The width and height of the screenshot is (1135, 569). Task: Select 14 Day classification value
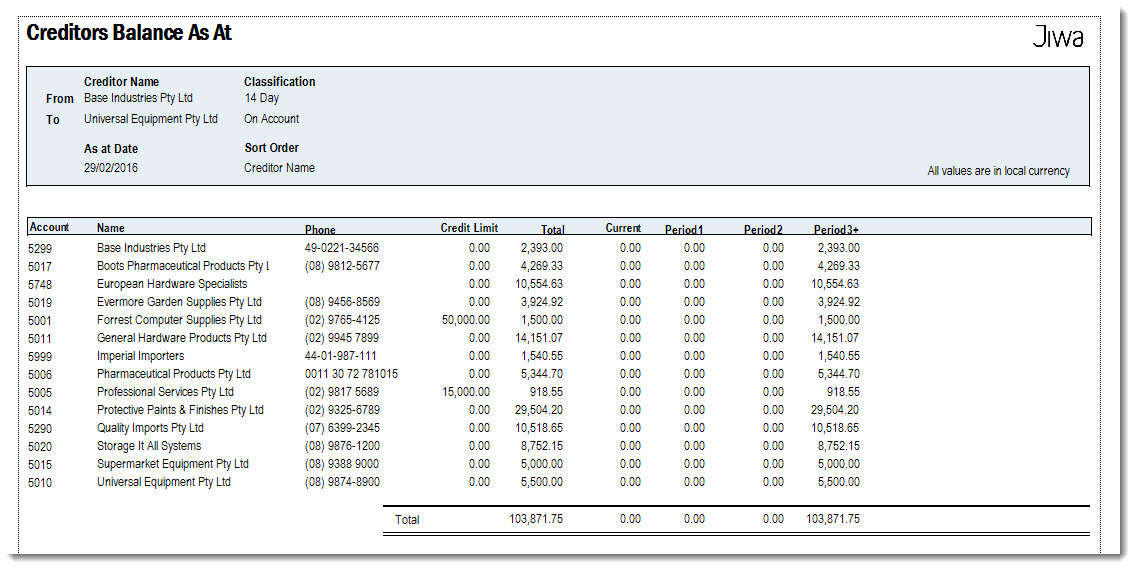click(261, 98)
